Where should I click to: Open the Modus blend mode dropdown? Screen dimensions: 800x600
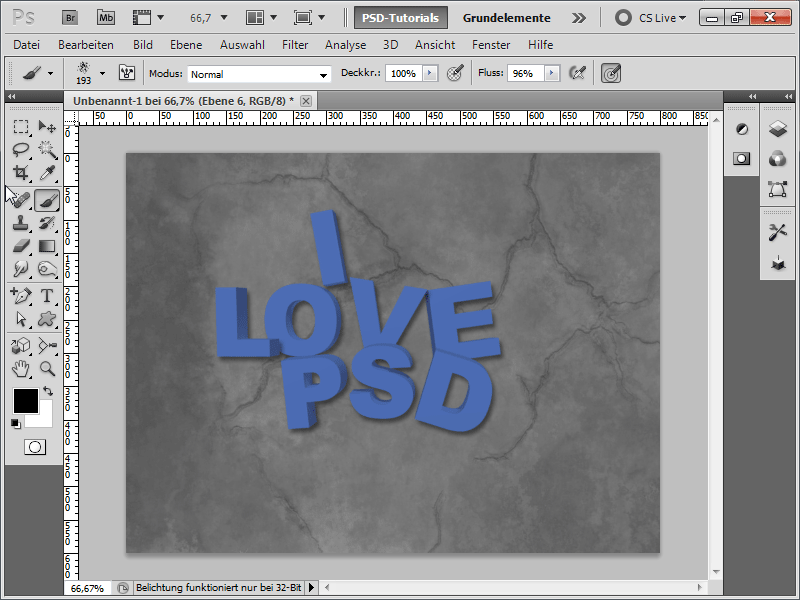(259, 74)
